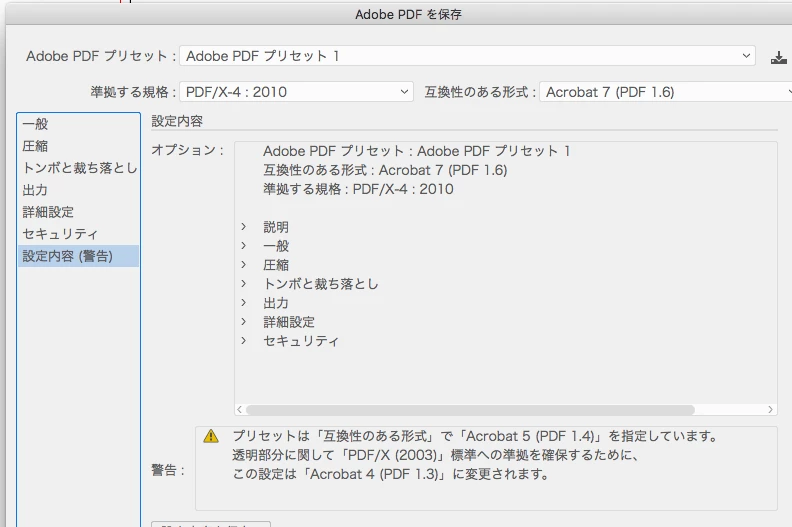Click warning text mentioning 'Acrobat 5 (PDF 1.4)'

click(475, 436)
